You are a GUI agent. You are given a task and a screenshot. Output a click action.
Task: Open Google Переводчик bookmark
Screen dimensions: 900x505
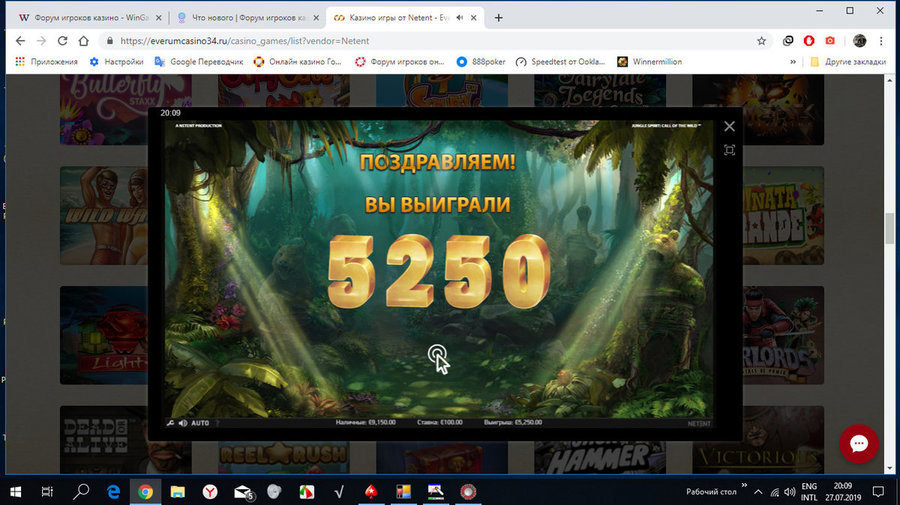(199, 61)
